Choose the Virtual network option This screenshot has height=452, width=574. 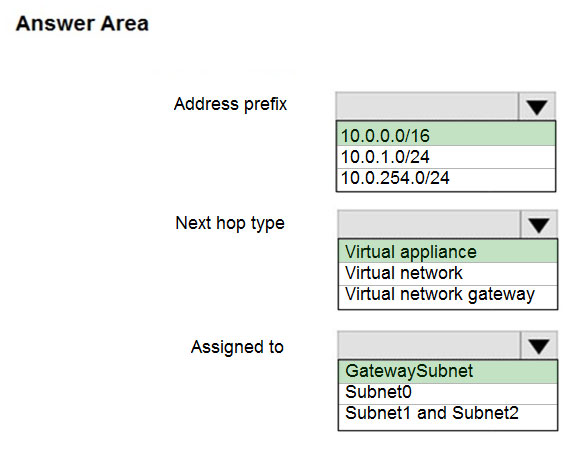[448, 273]
